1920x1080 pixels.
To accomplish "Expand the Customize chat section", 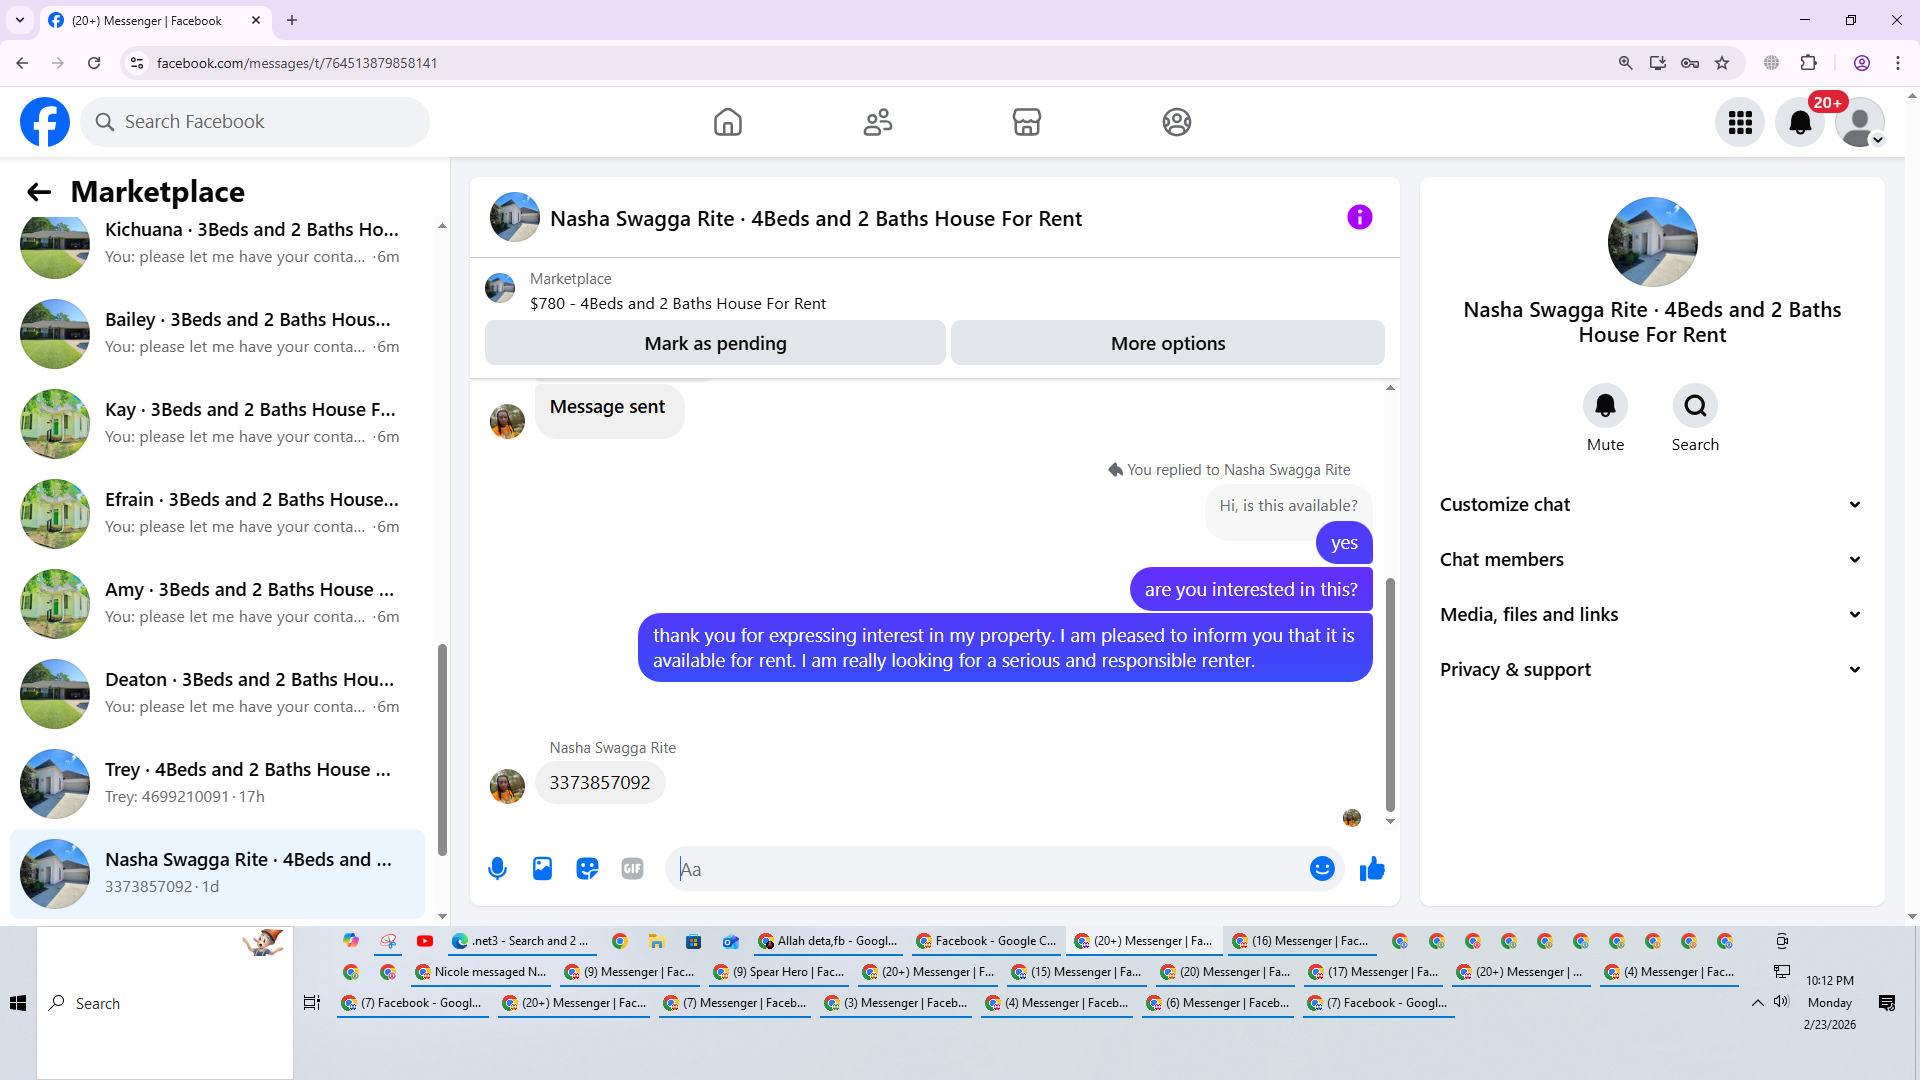I will [1650, 505].
